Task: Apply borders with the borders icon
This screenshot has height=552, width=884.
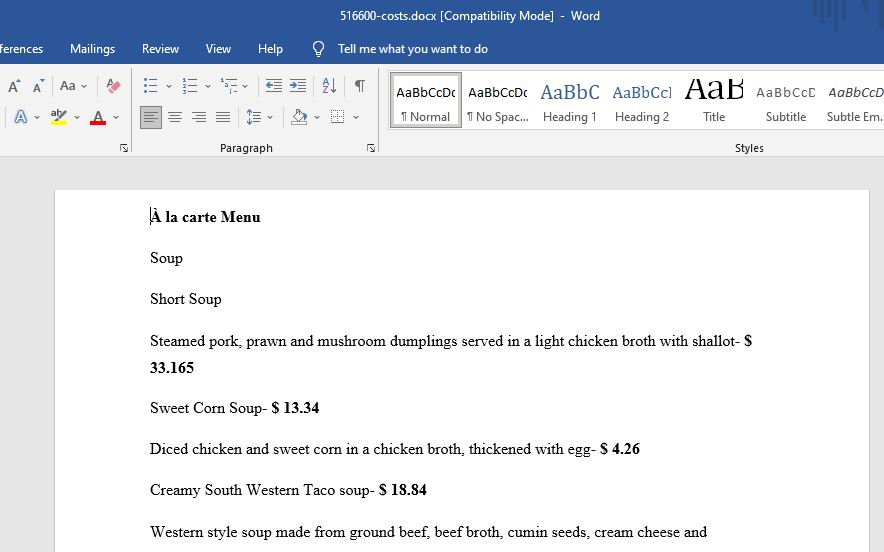Action: (x=338, y=117)
